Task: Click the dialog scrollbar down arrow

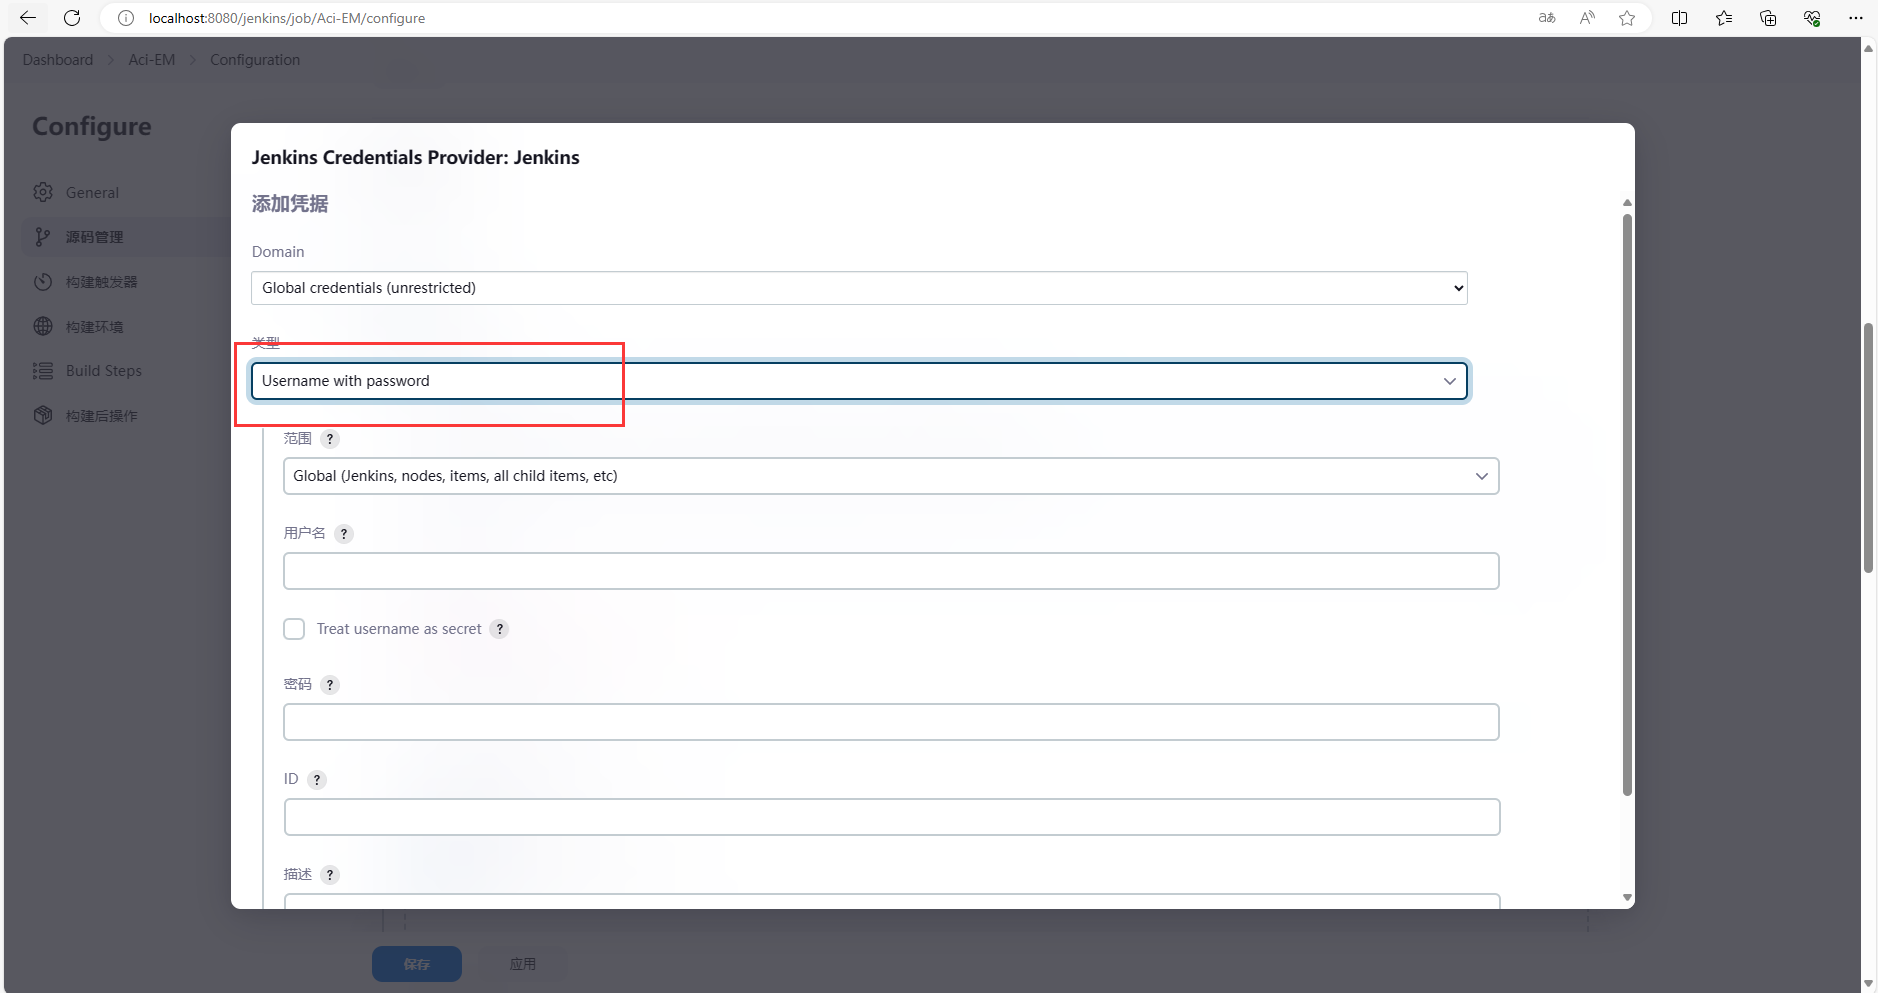Action: 1627,898
